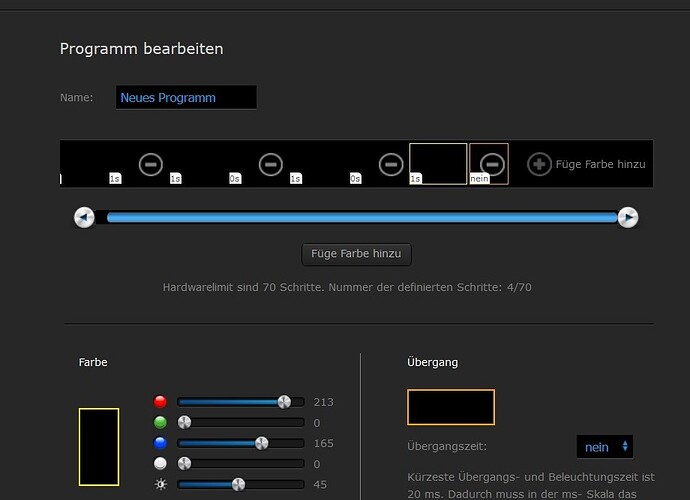Click the blue channel slider handle at 165
Image resolution: width=690 pixels, height=500 pixels.
pos(262,443)
